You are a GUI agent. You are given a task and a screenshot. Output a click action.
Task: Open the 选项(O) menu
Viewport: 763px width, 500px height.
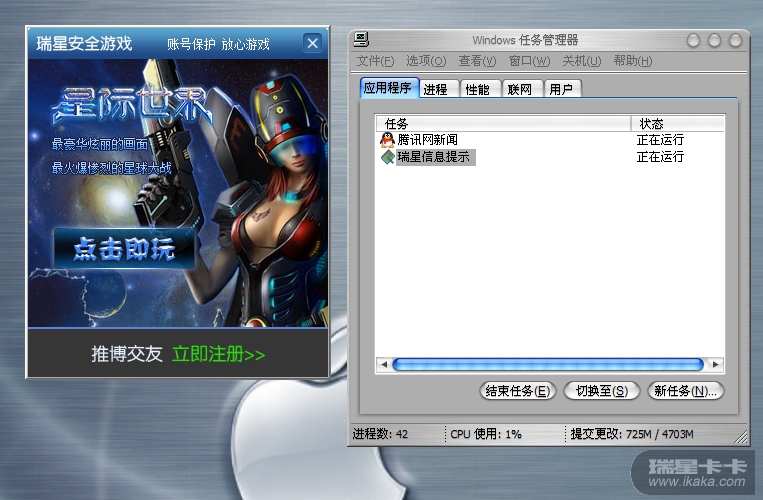(x=426, y=61)
